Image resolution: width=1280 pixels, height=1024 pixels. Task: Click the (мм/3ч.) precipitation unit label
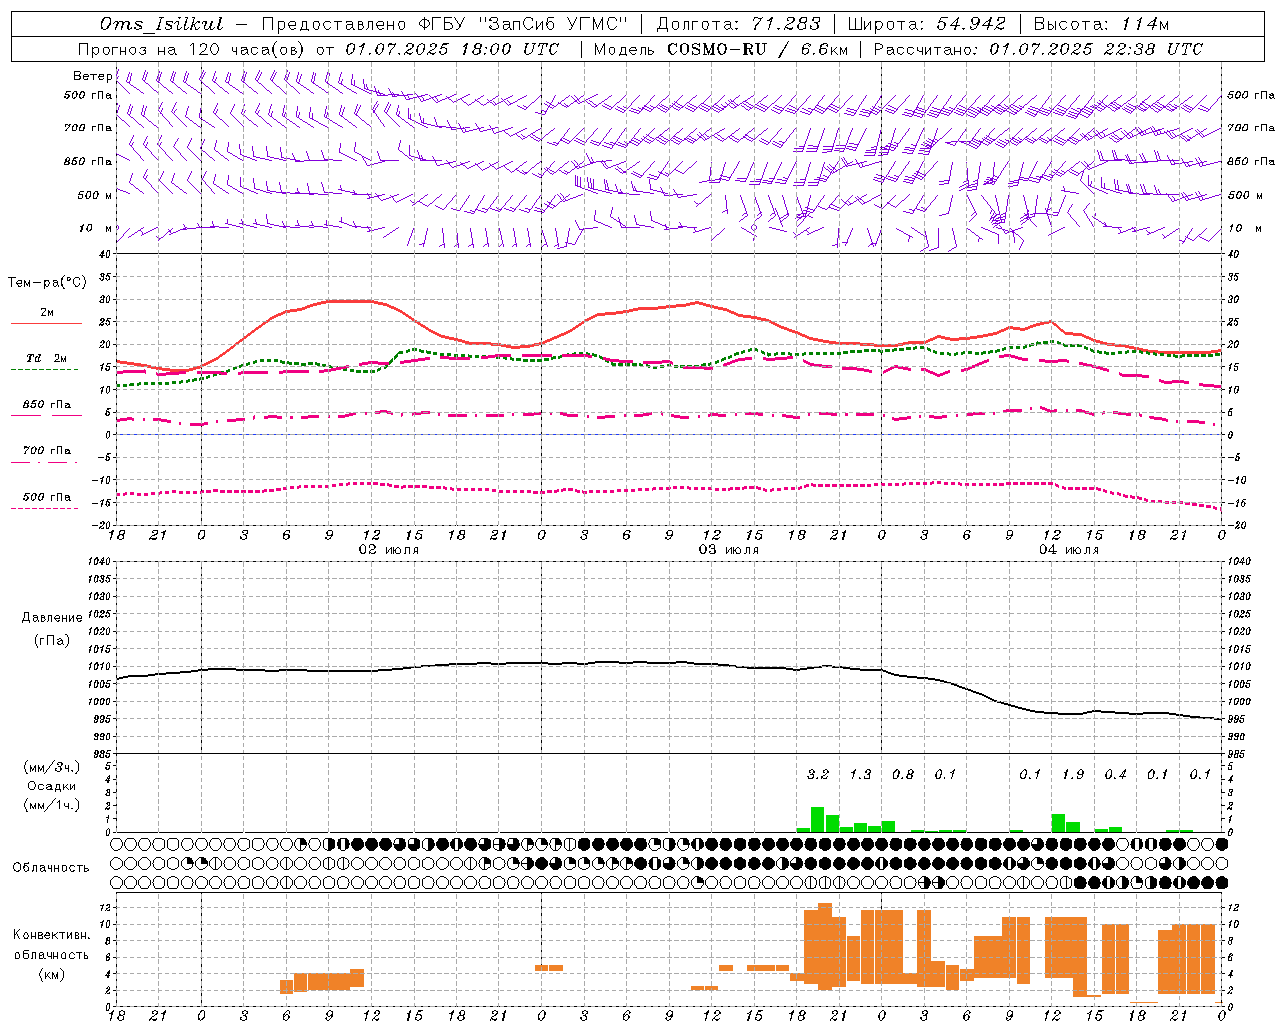tap(51, 768)
